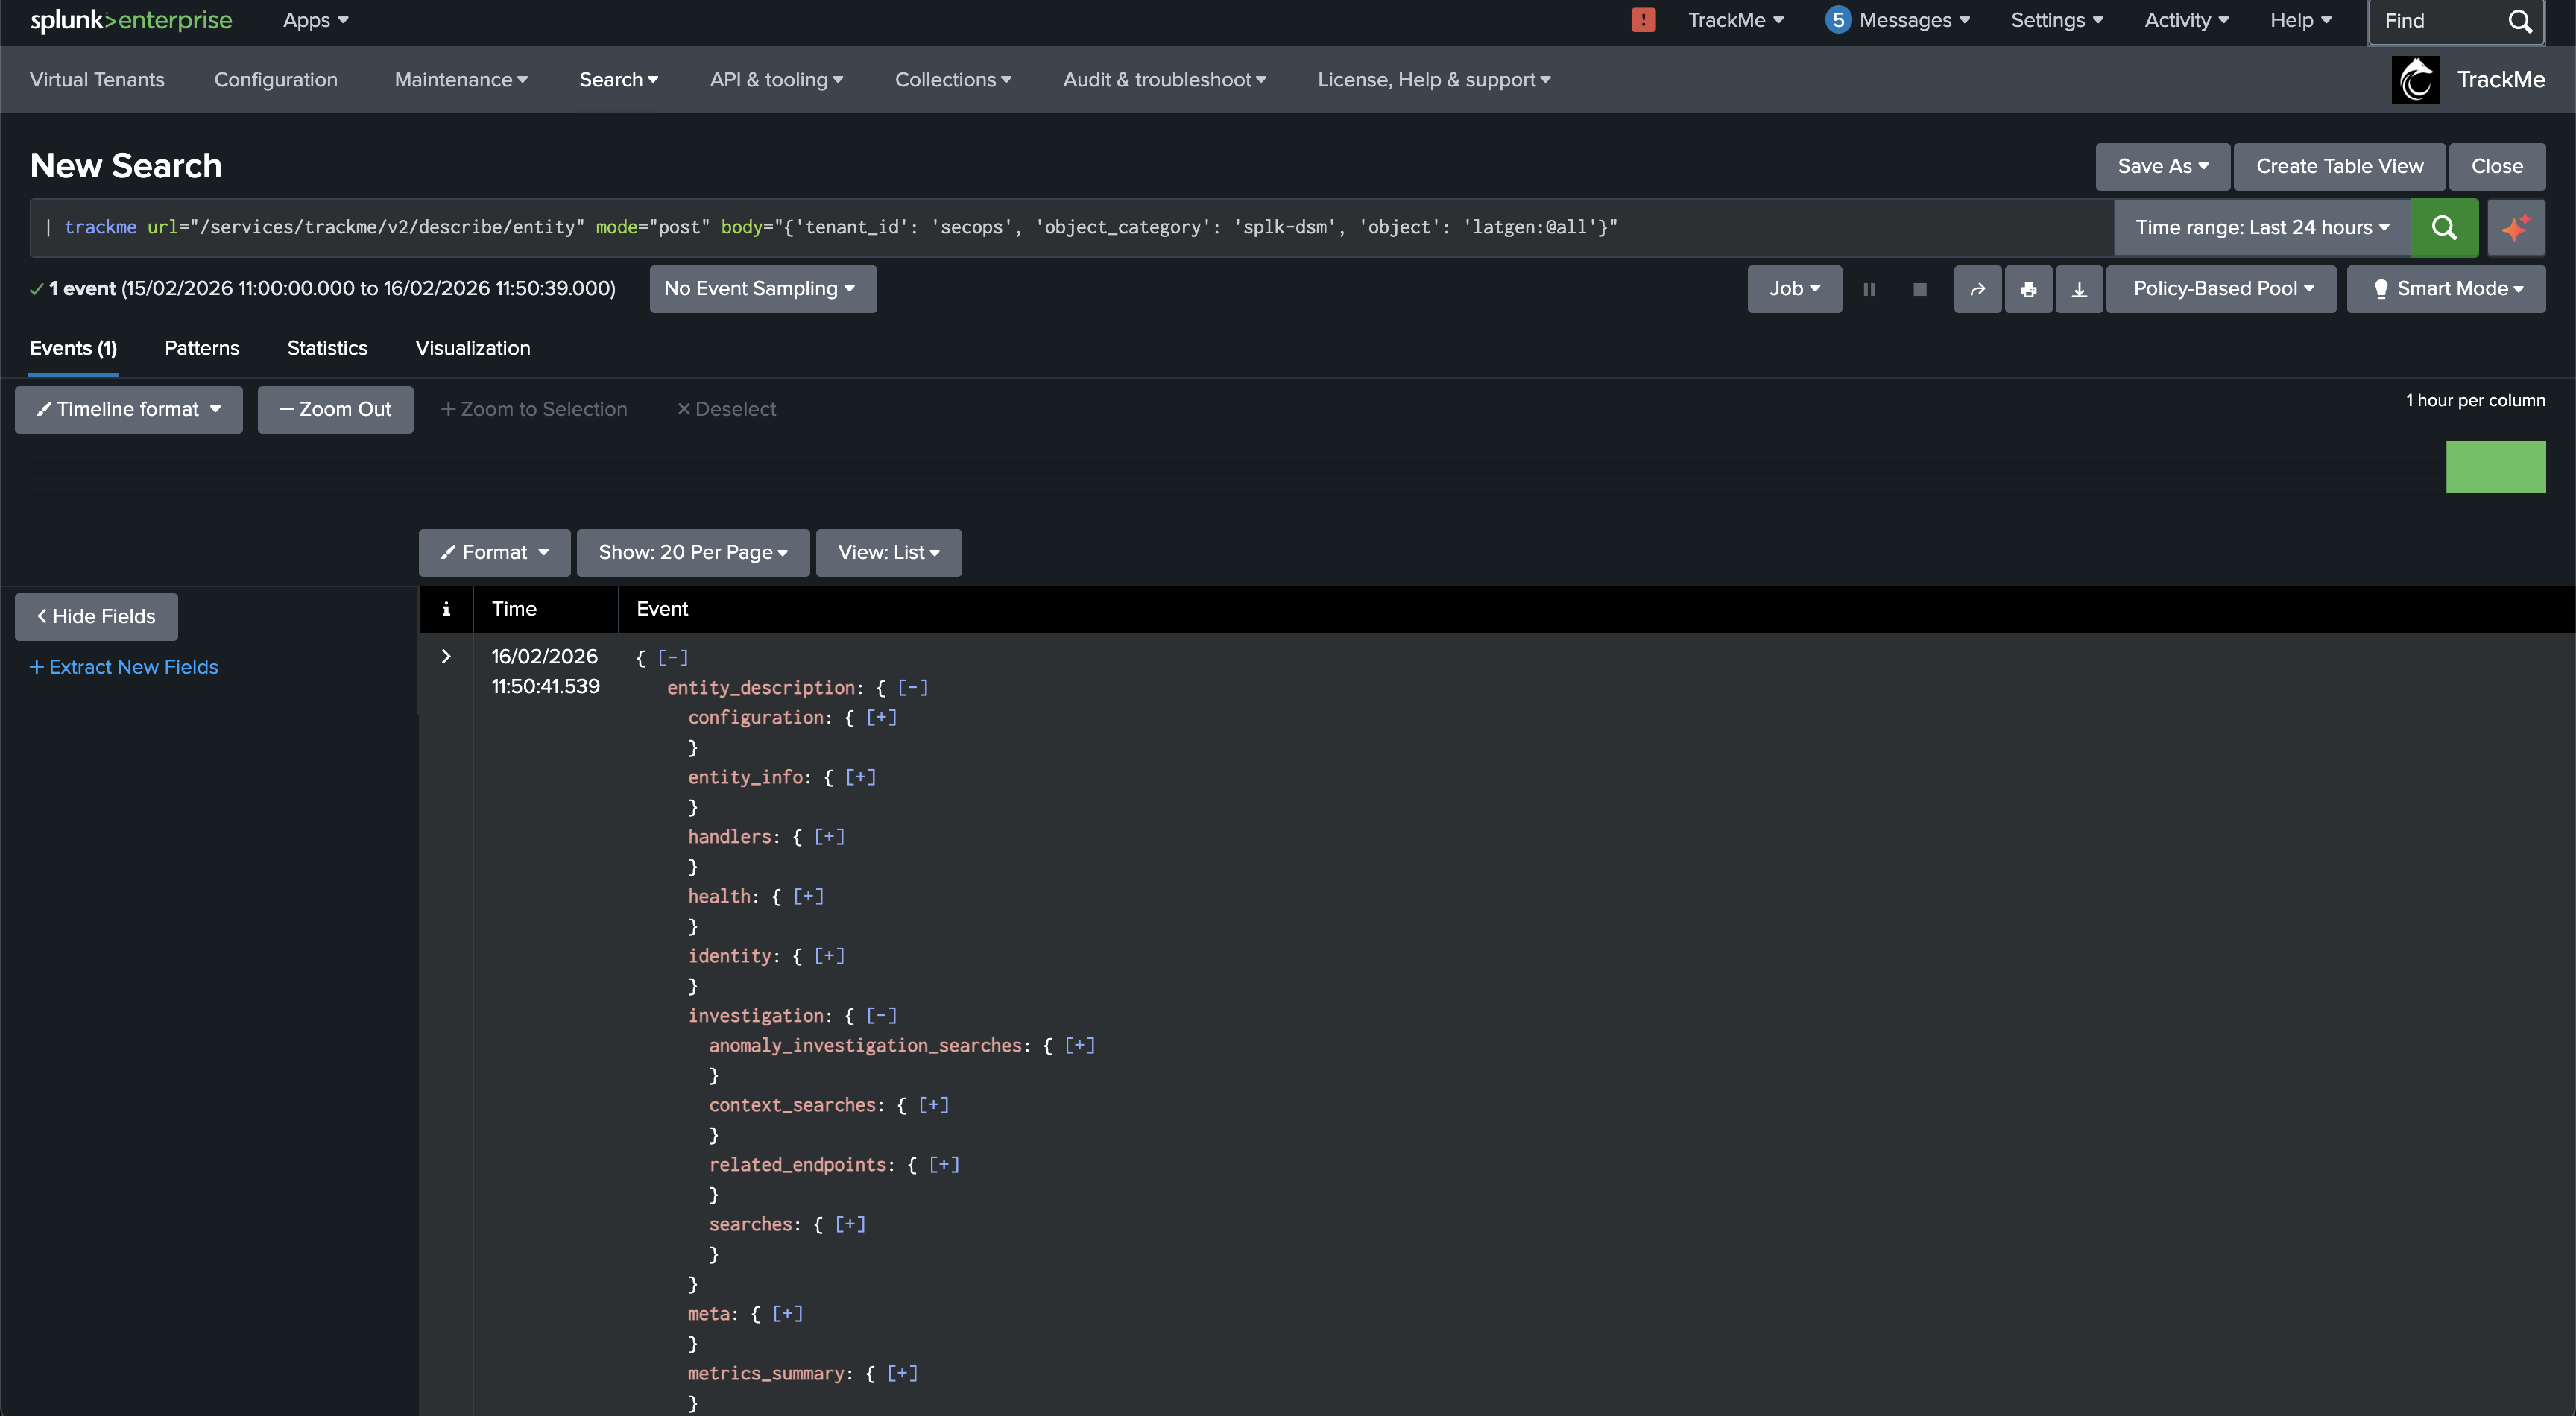
Task: Open the AI assistant sparkle icon
Action: coord(2515,228)
